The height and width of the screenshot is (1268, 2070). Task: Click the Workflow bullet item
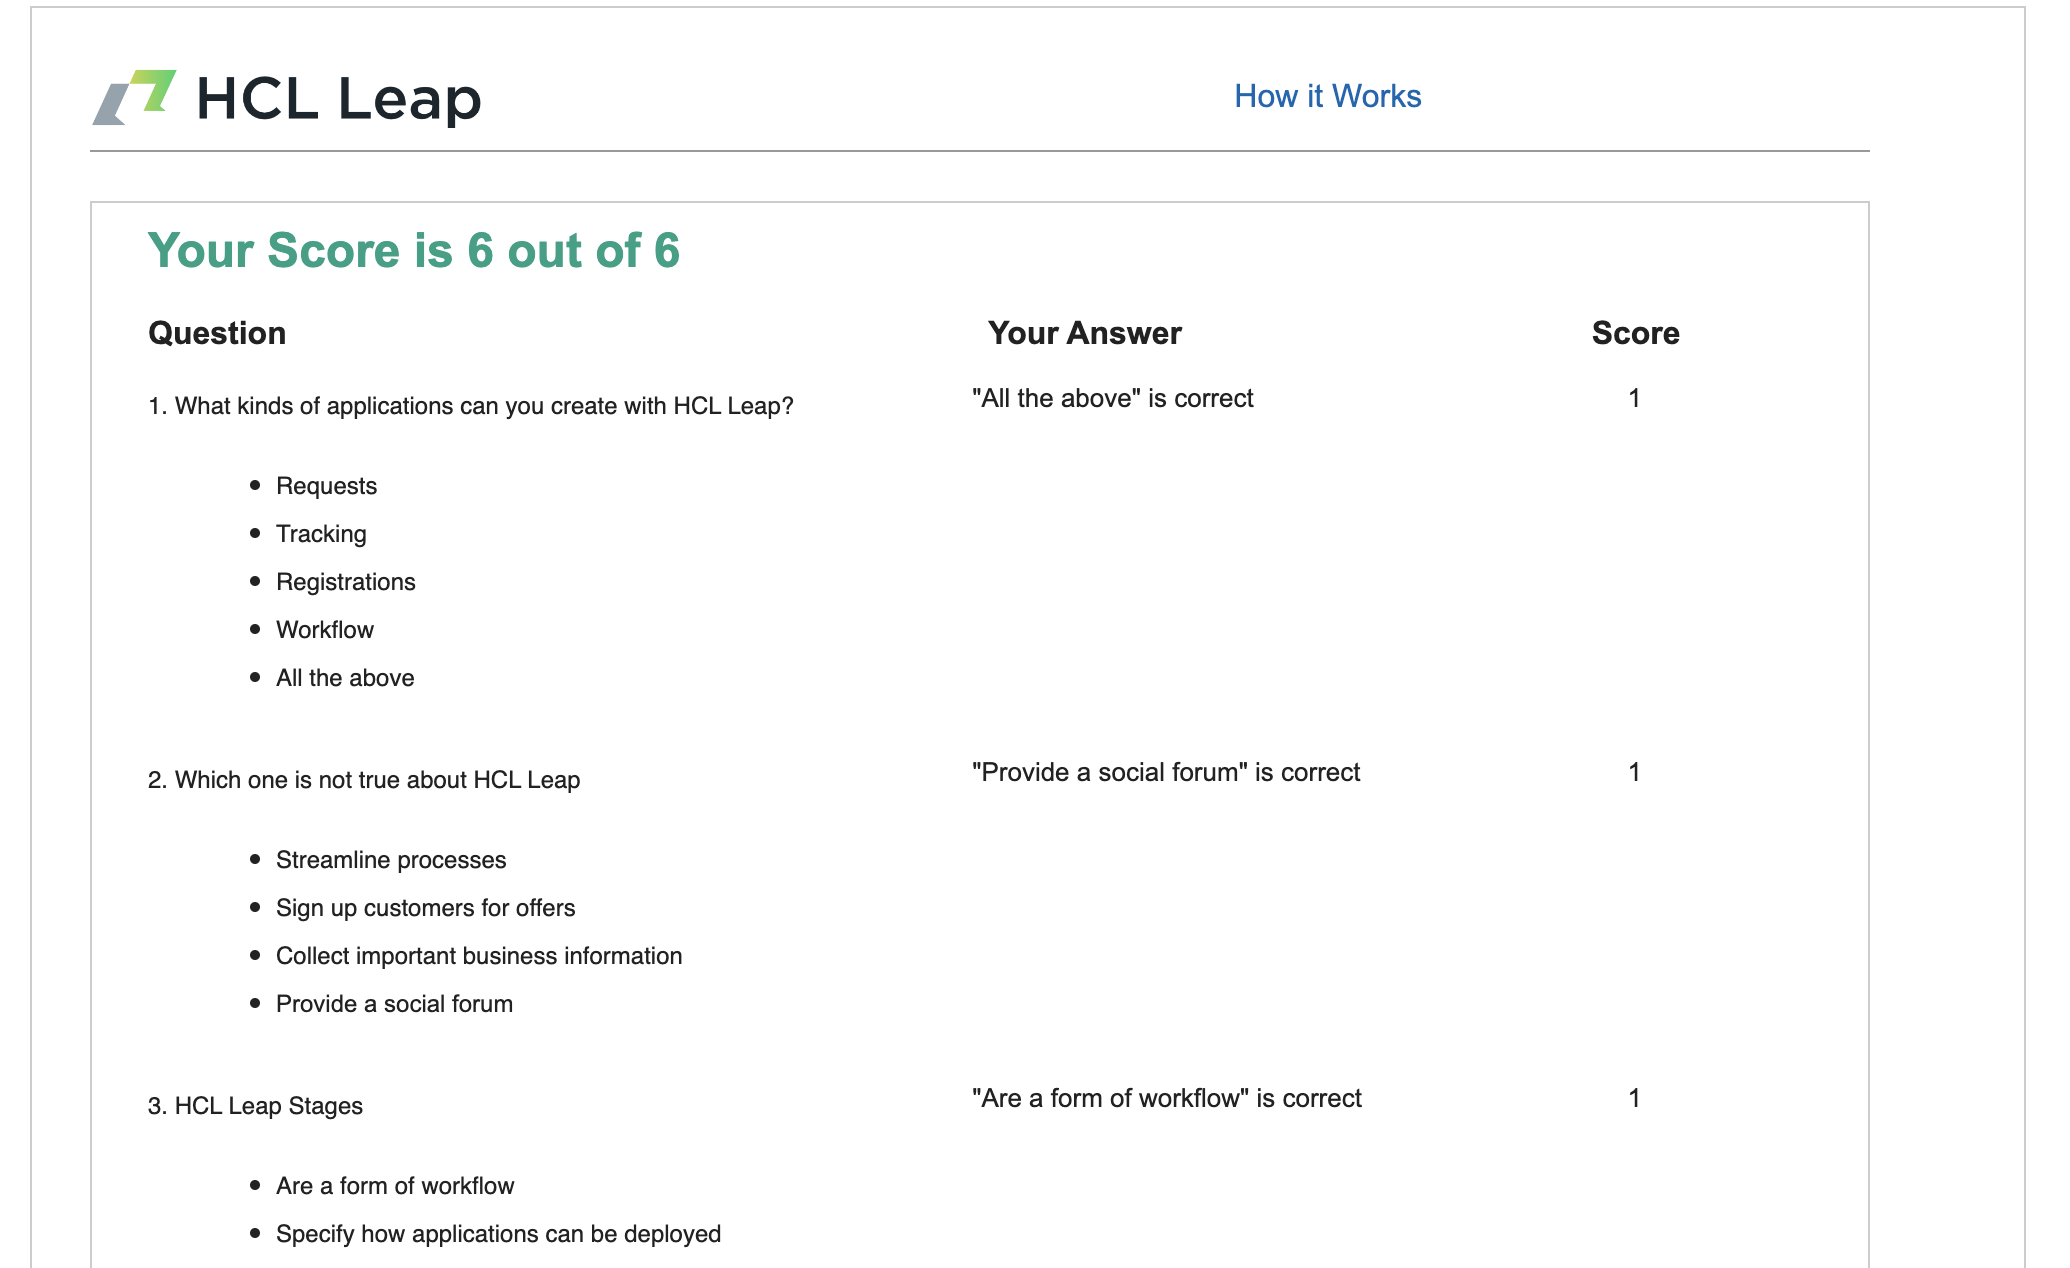(325, 630)
